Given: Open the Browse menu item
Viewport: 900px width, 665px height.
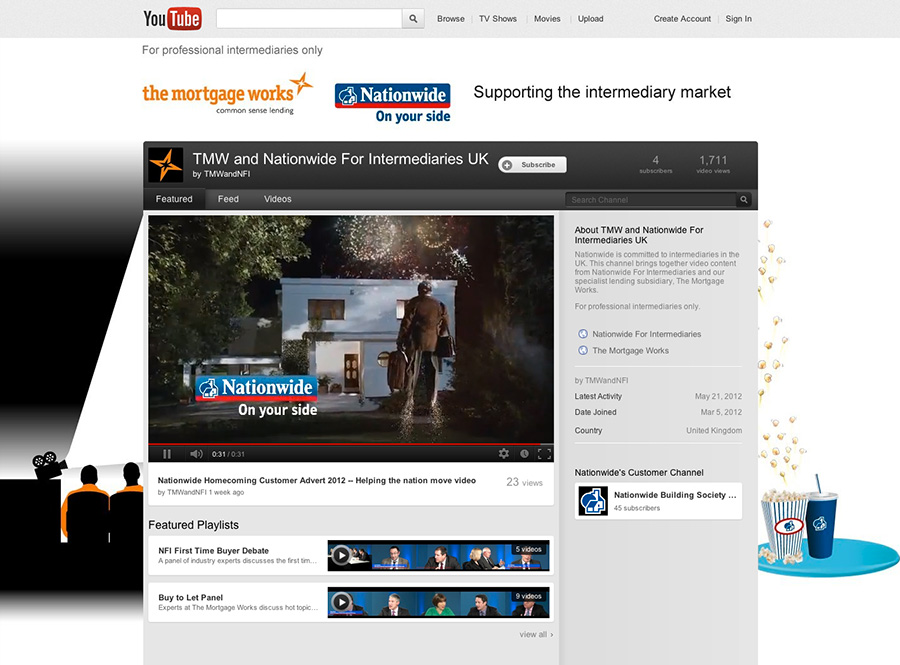Looking at the screenshot, I should (x=451, y=19).
